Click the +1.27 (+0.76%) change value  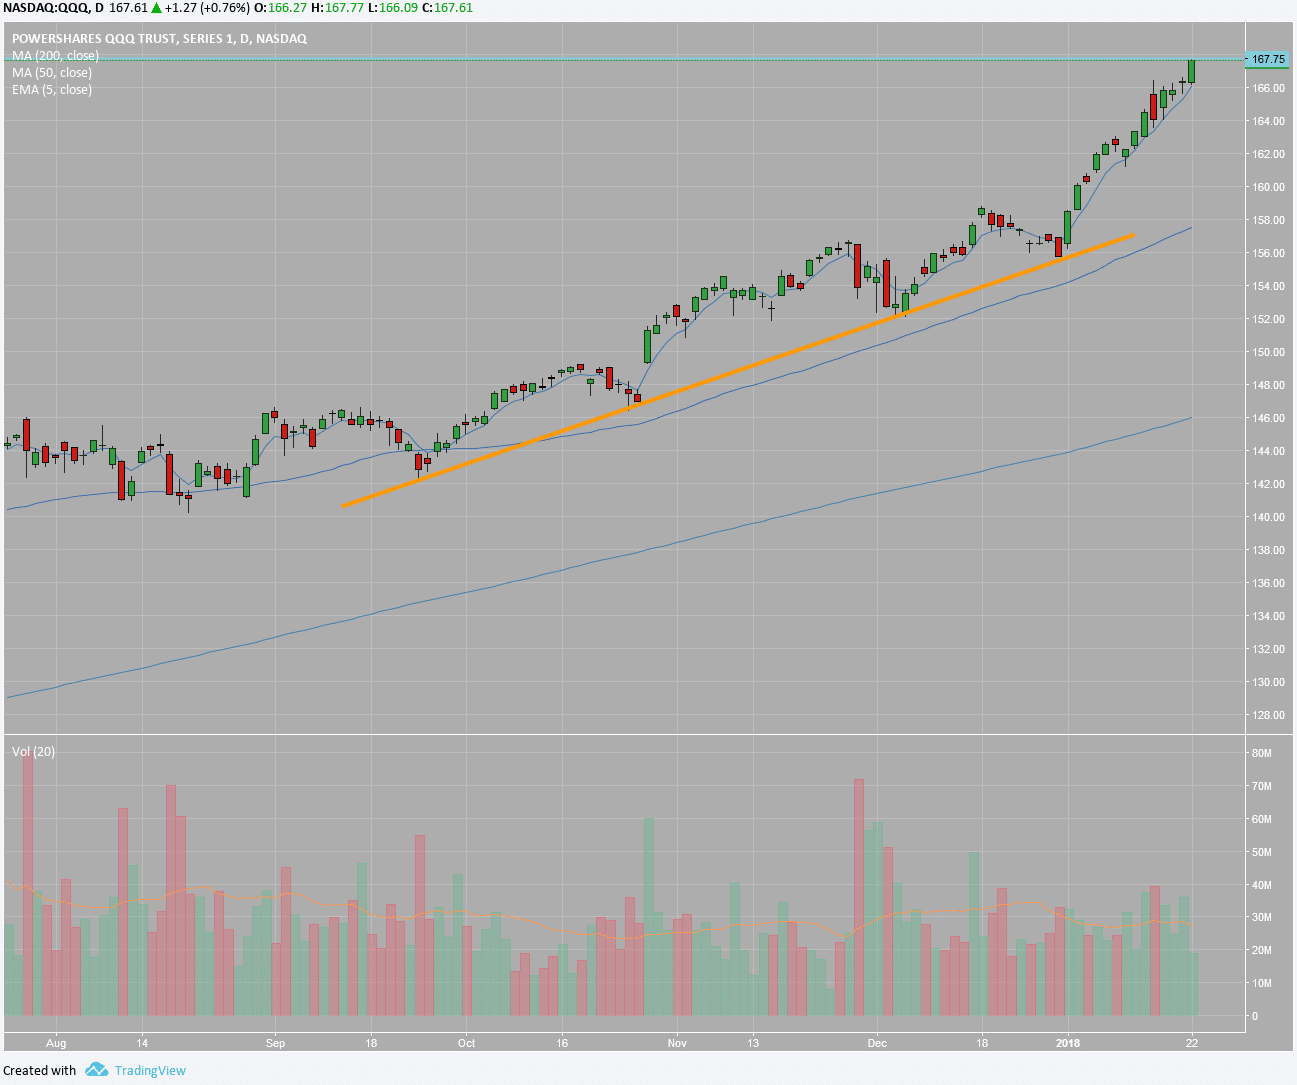tap(208, 8)
